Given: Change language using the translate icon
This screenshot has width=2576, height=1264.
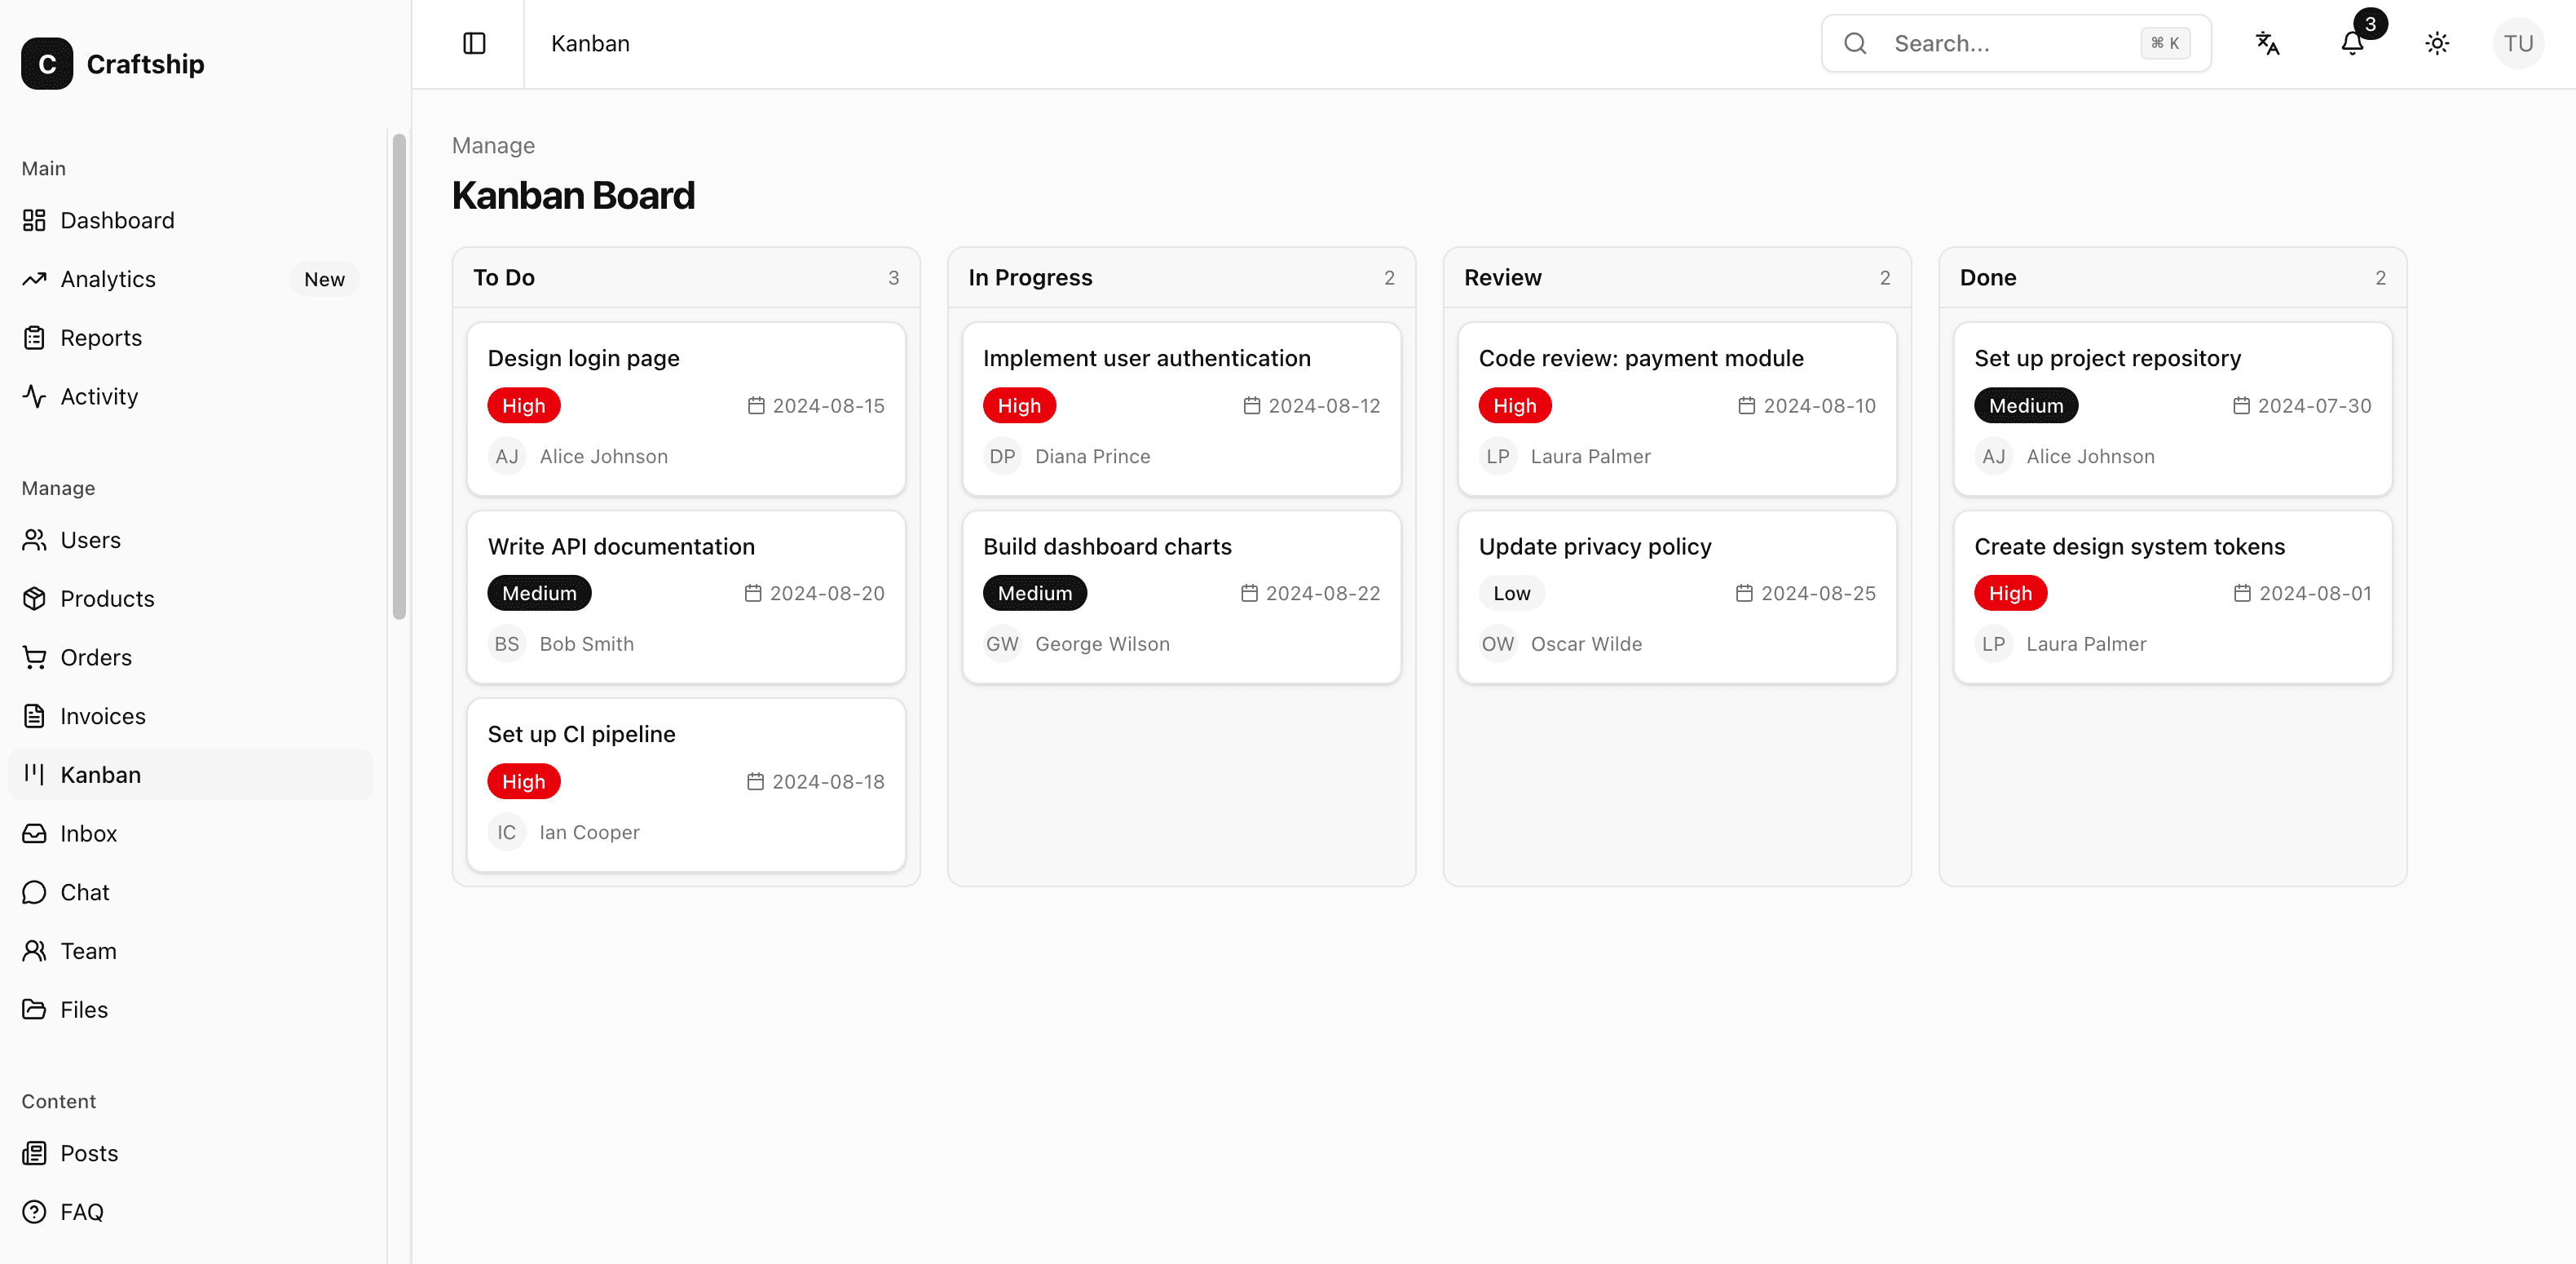Looking at the screenshot, I should [x=2268, y=43].
